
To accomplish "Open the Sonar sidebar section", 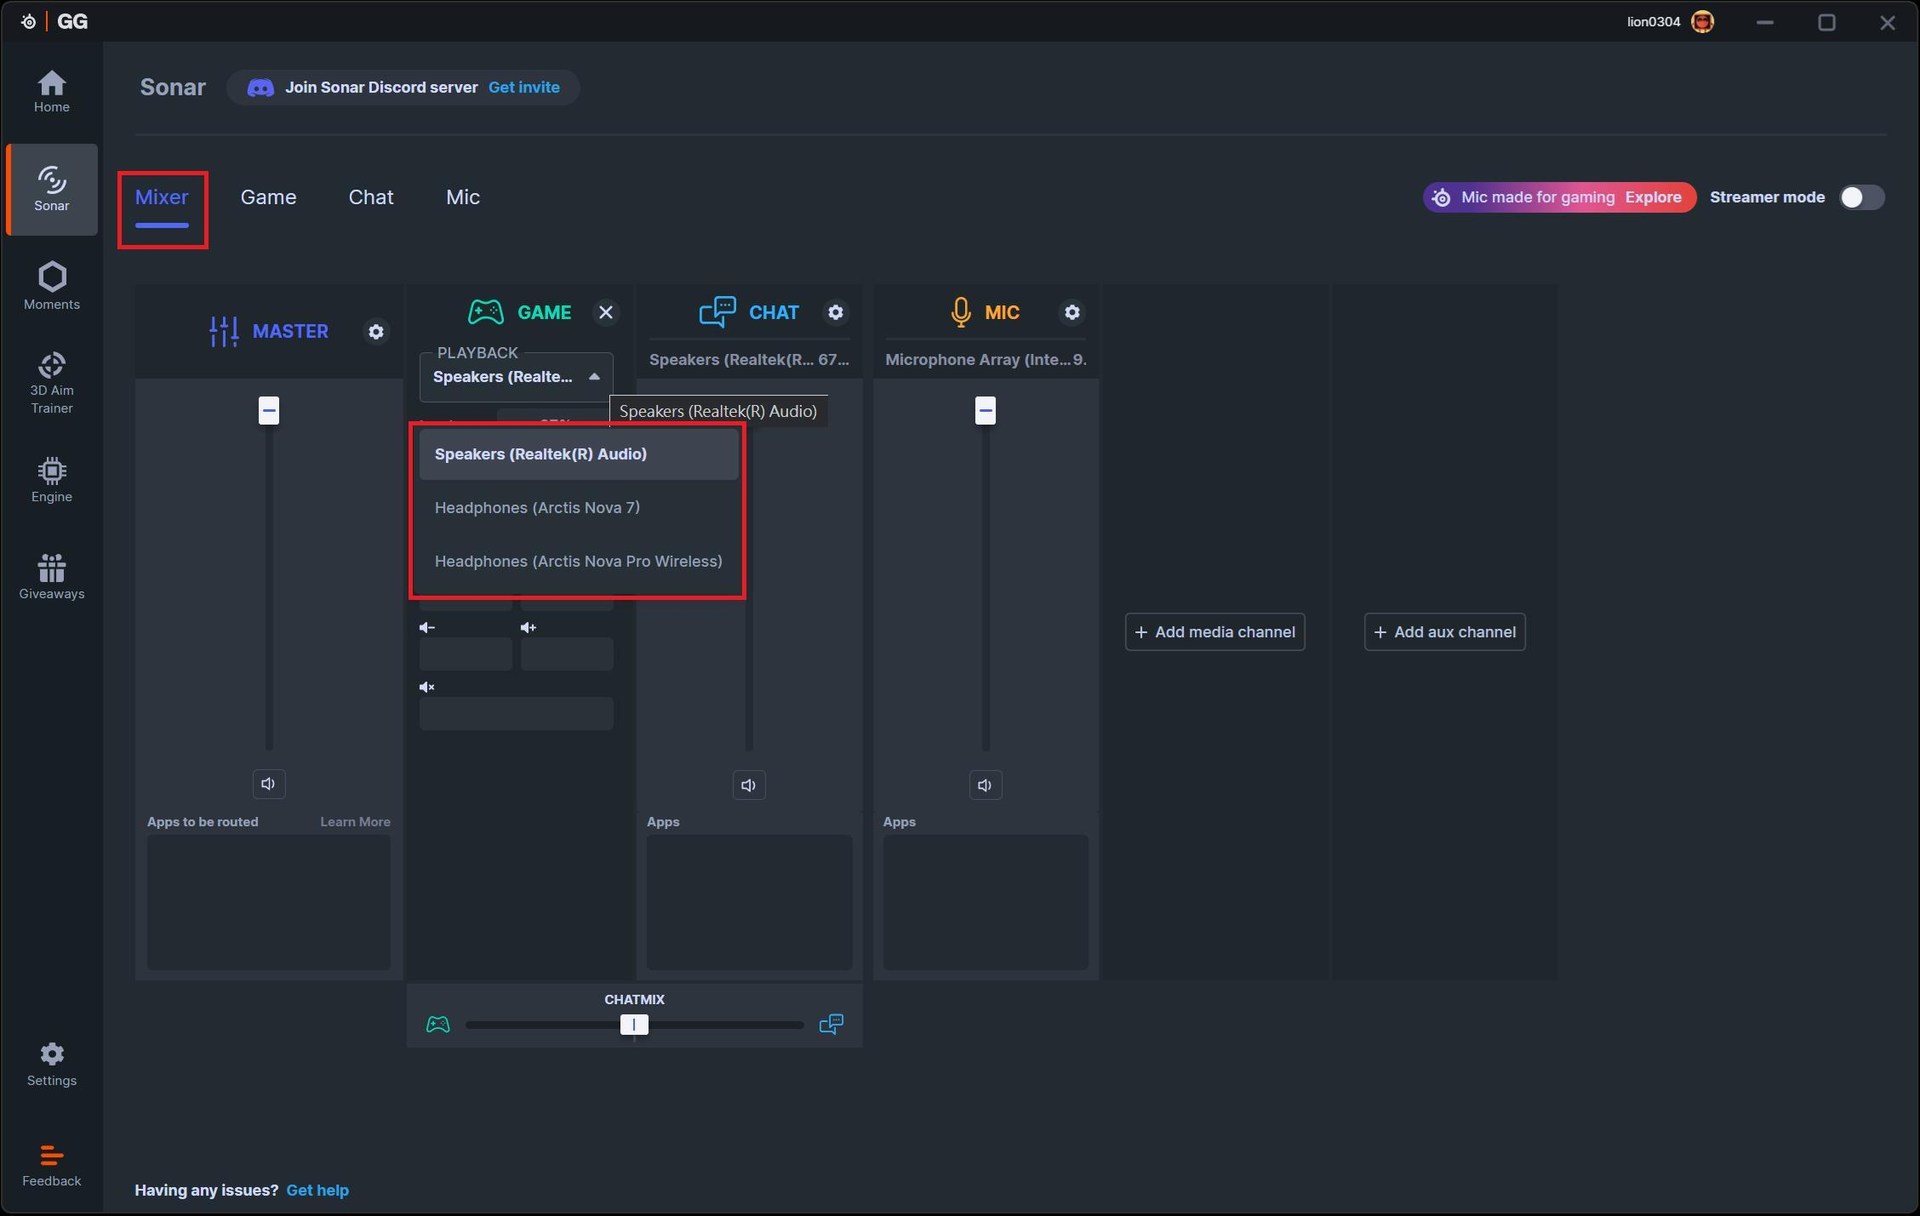I will 51,189.
